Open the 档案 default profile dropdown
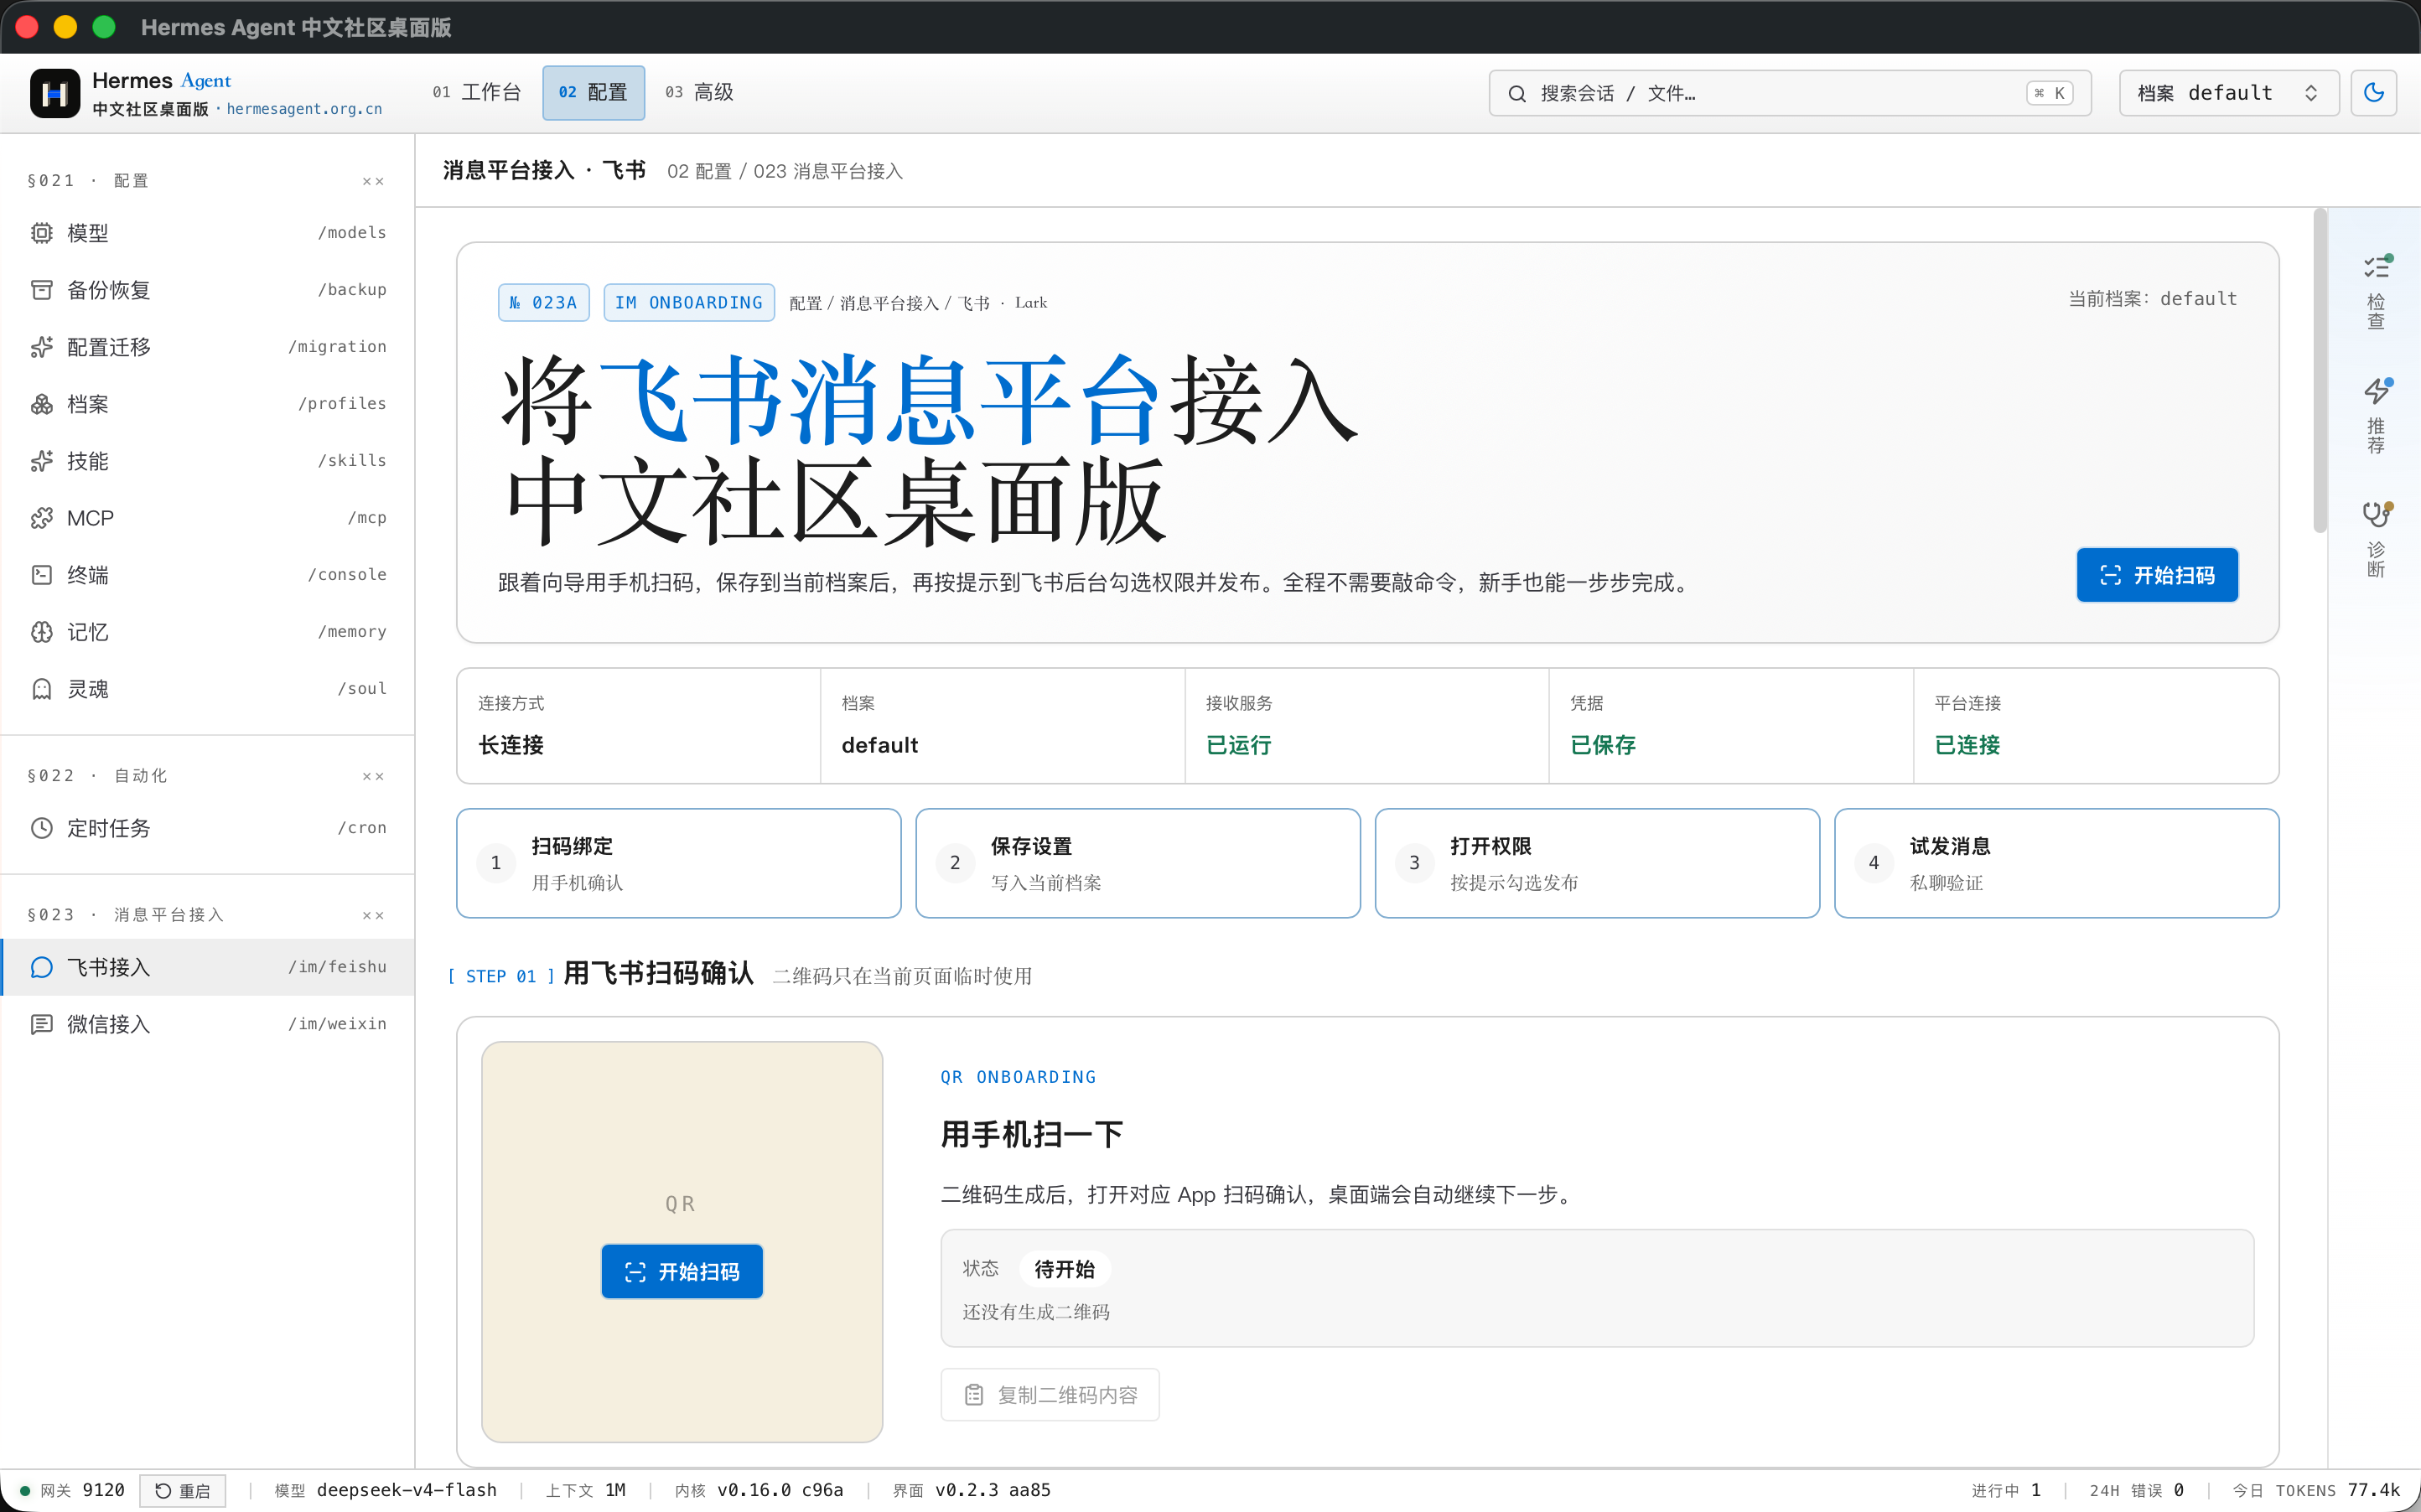The image size is (2421, 1512). (x=2228, y=93)
